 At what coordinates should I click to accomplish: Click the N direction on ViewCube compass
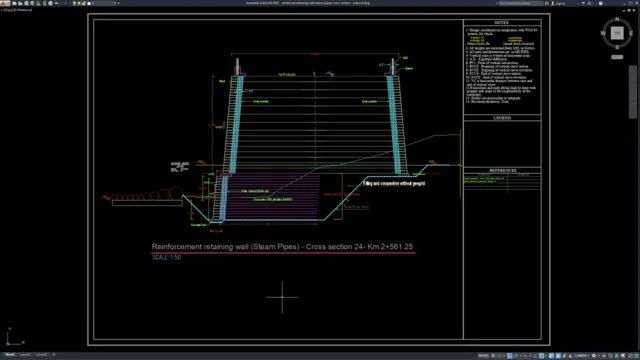(617, 19)
